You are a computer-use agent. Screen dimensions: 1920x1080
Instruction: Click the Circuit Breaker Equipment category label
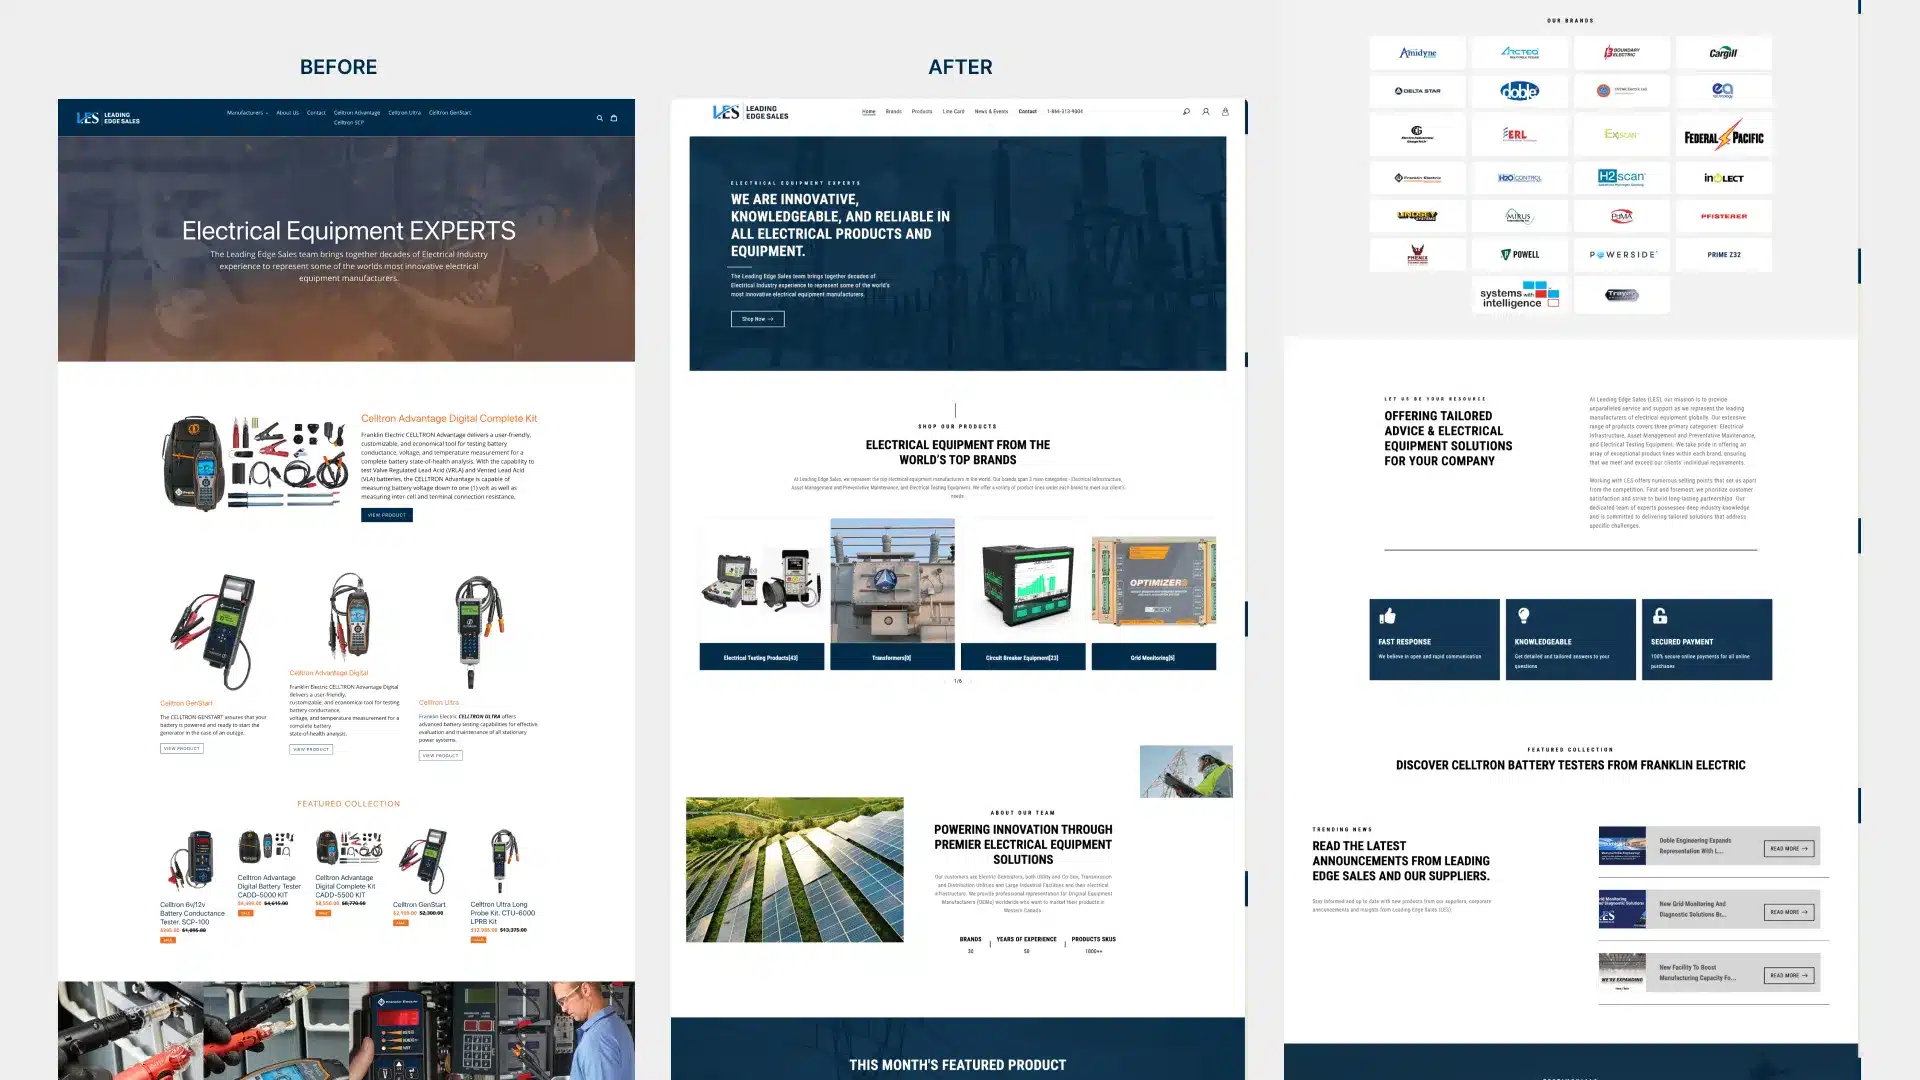(x=1022, y=658)
